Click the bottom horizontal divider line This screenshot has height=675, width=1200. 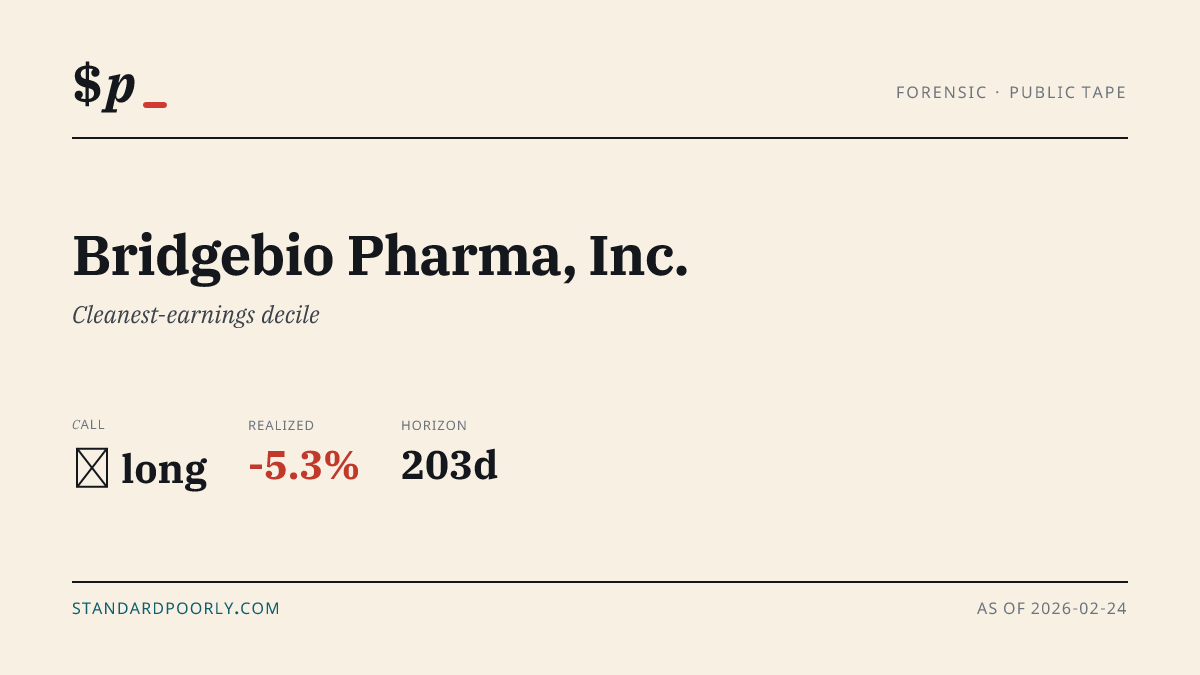pyautogui.click(x=600, y=581)
